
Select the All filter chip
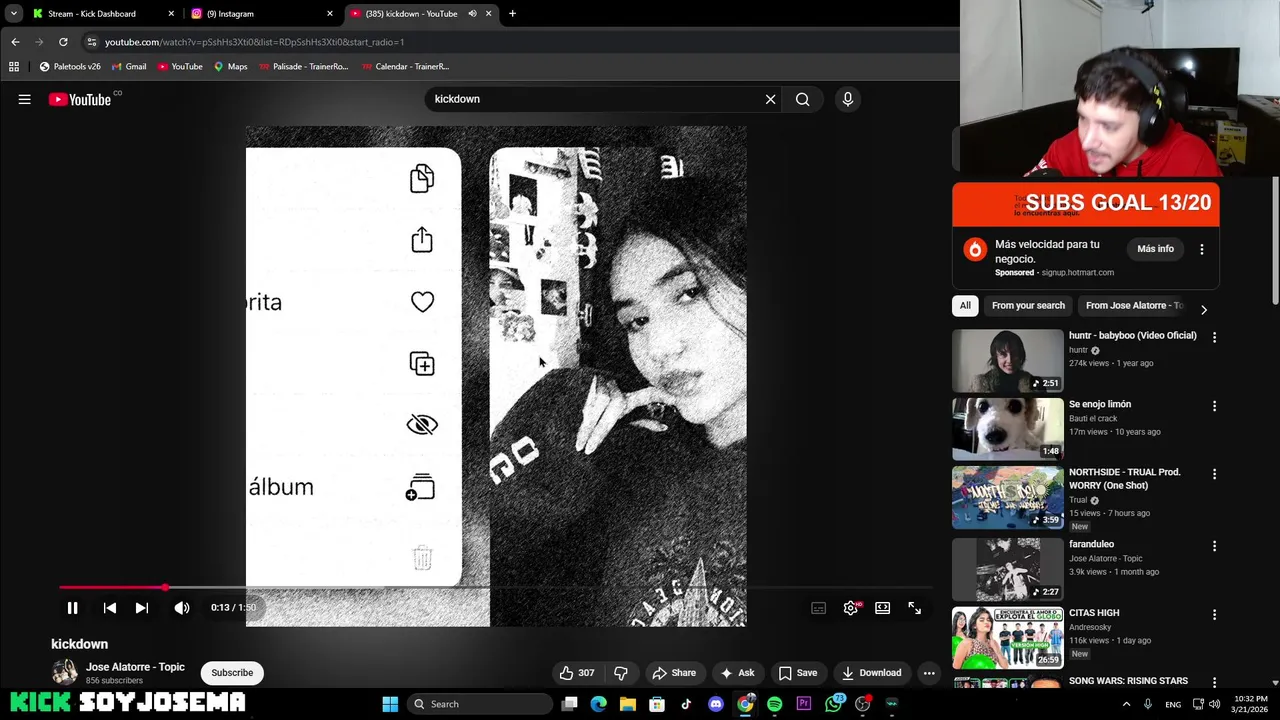click(x=965, y=306)
